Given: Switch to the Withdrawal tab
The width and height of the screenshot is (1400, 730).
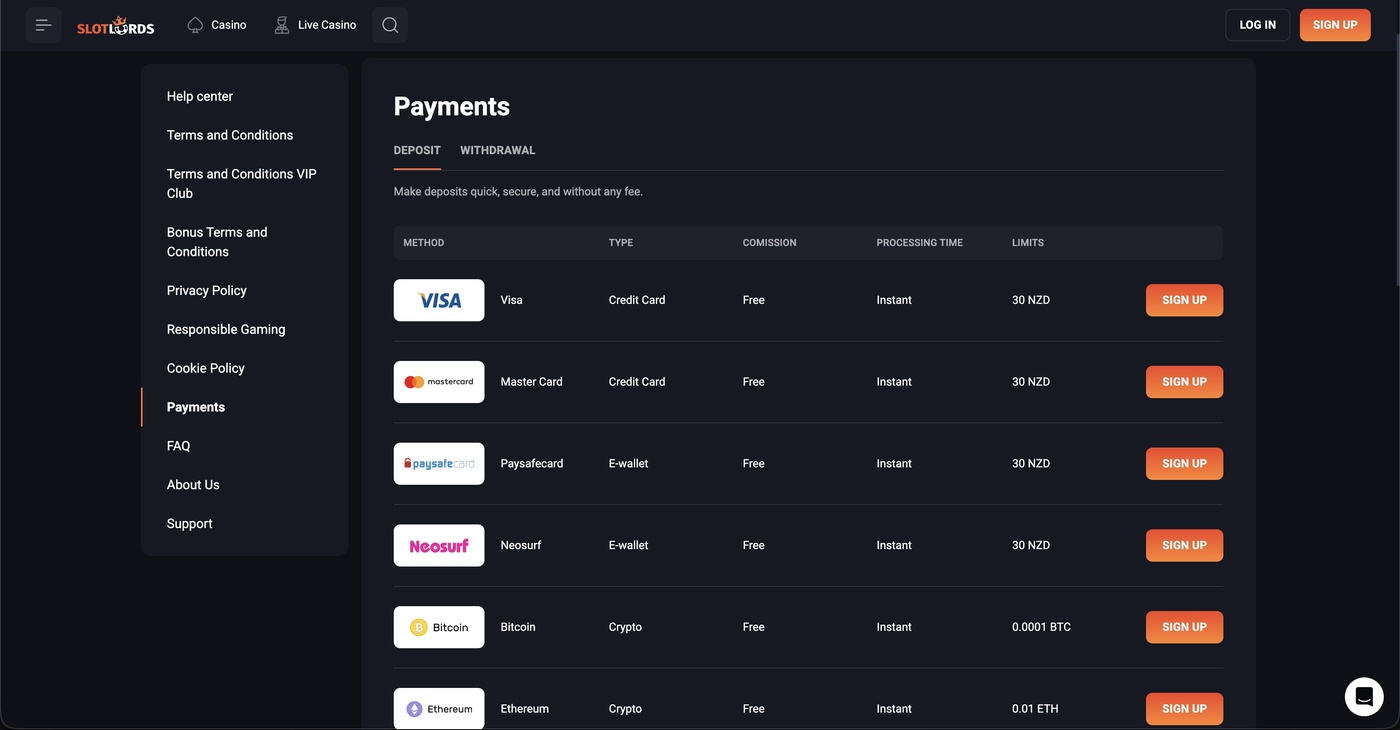Looking at the screenshot, I should click(x=498, y=151).
